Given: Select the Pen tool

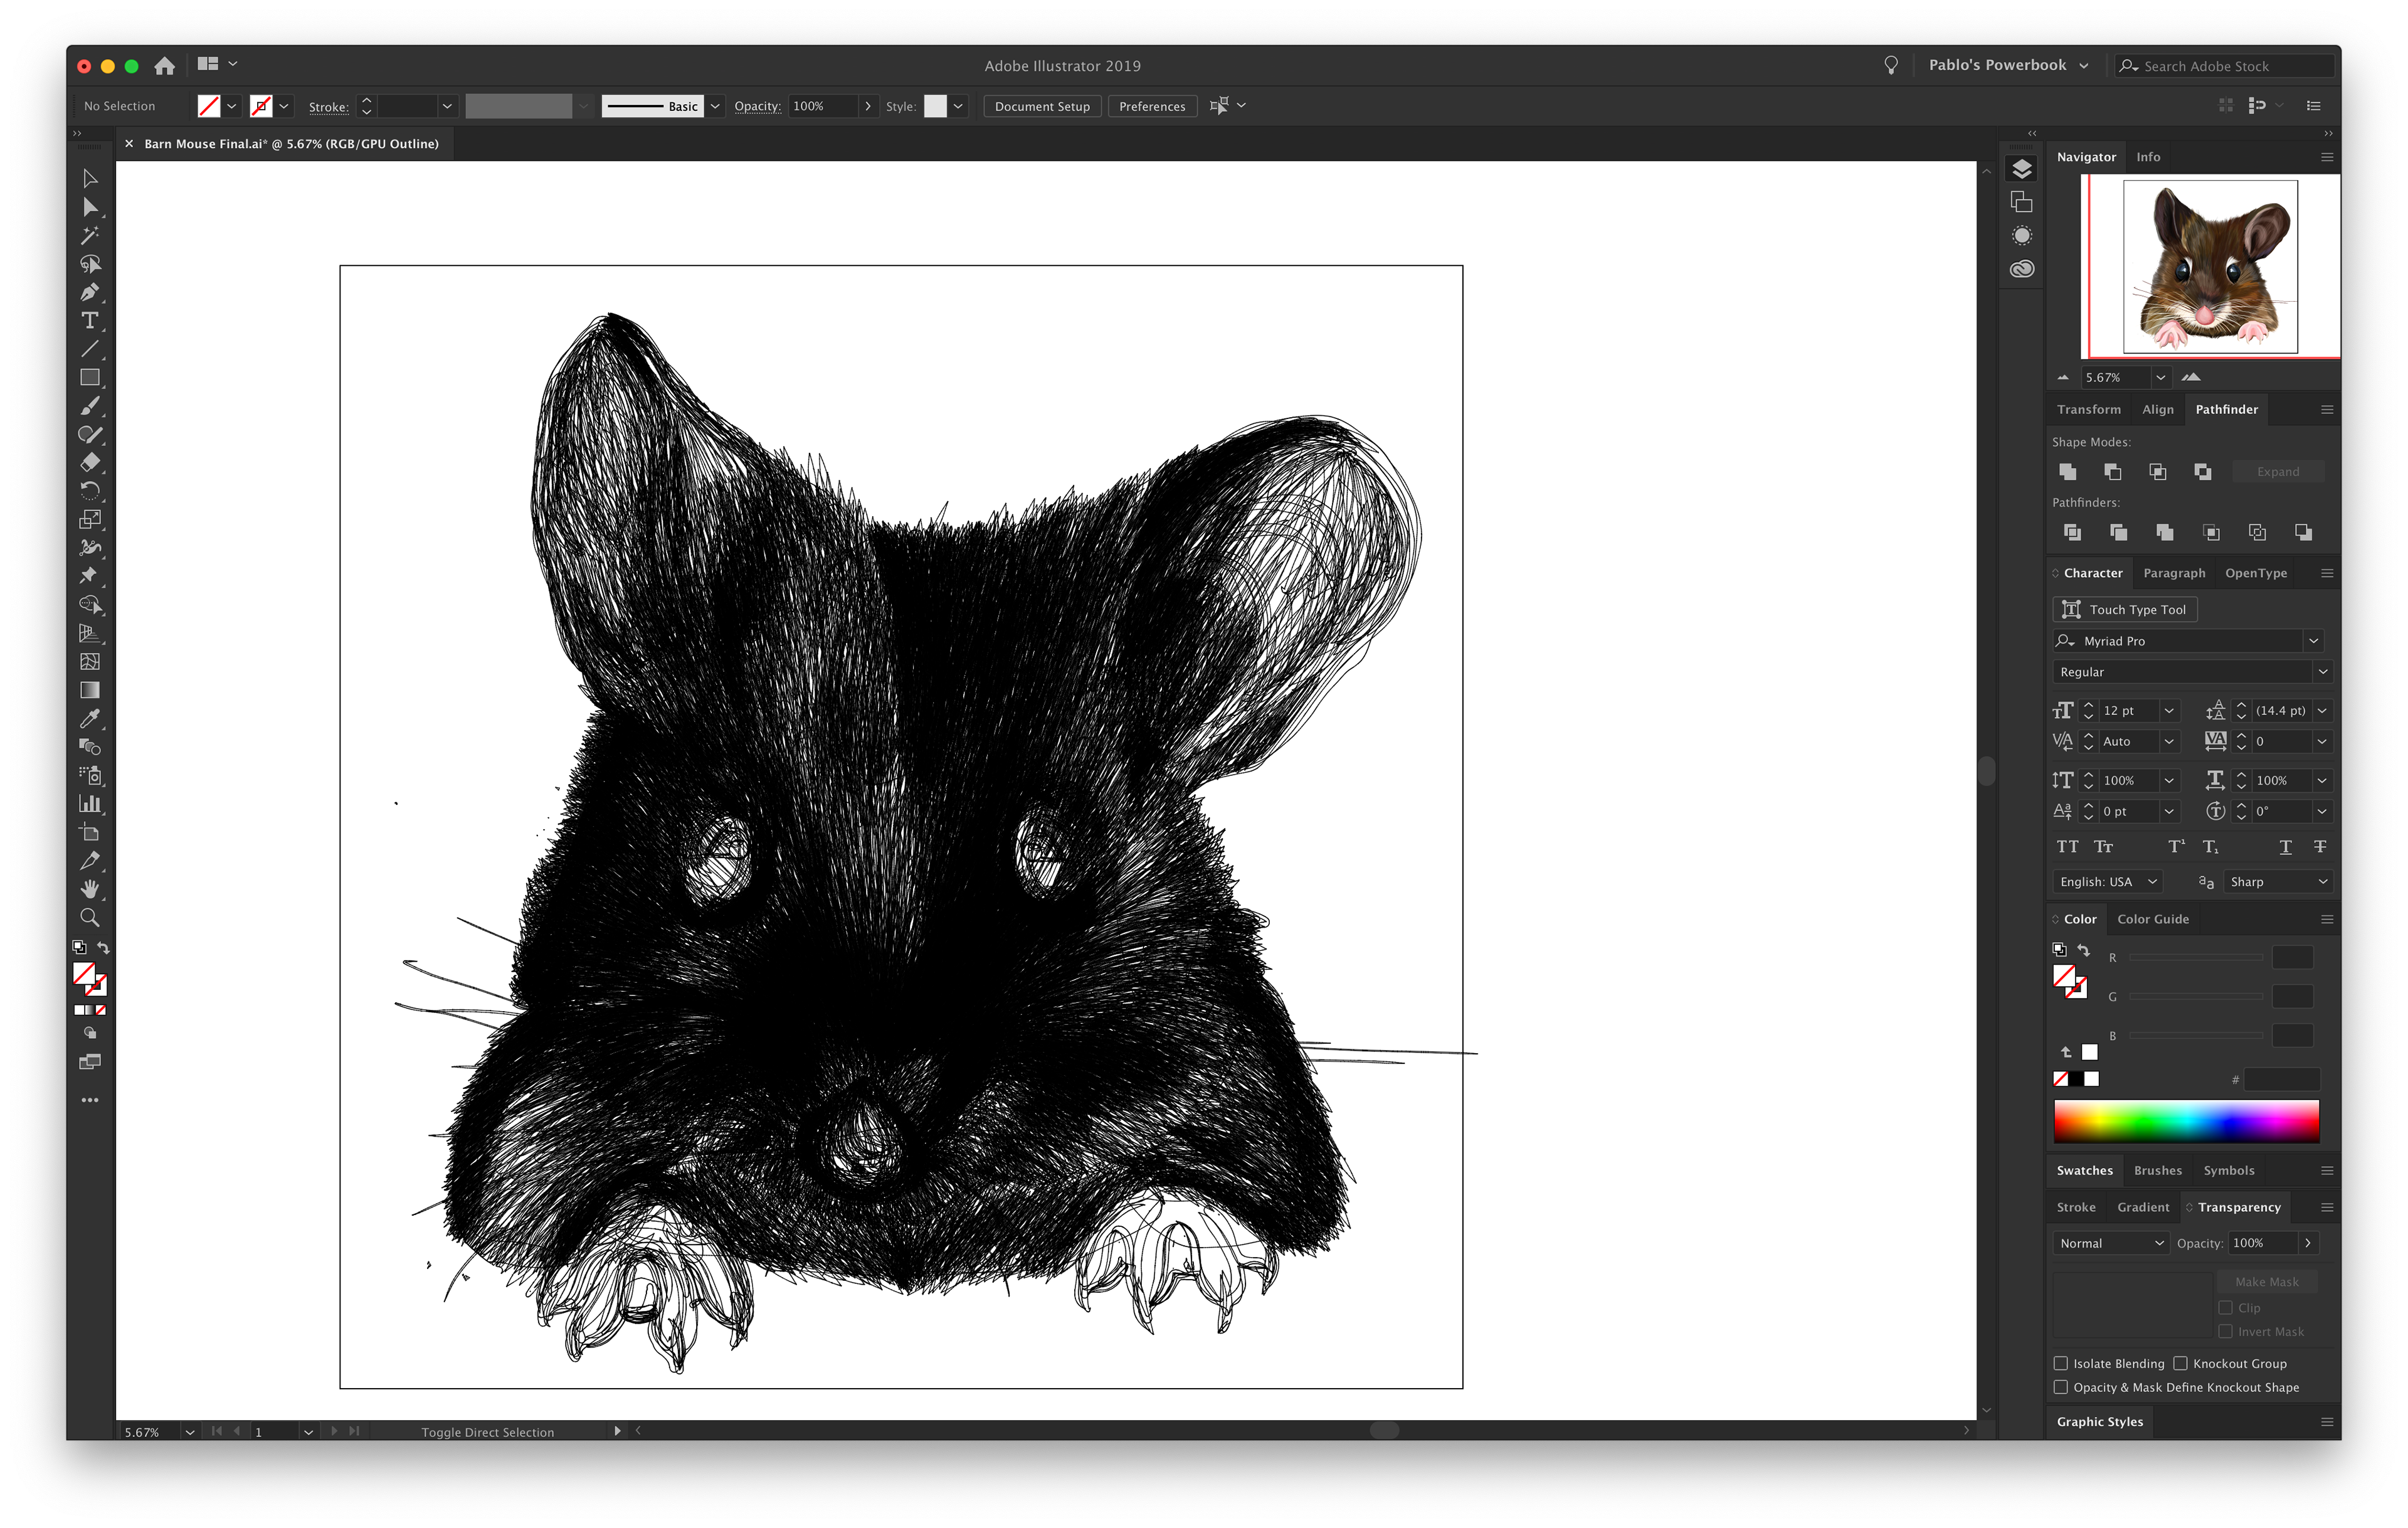Looking at the screenshot, I should click(x=89, y=293).
